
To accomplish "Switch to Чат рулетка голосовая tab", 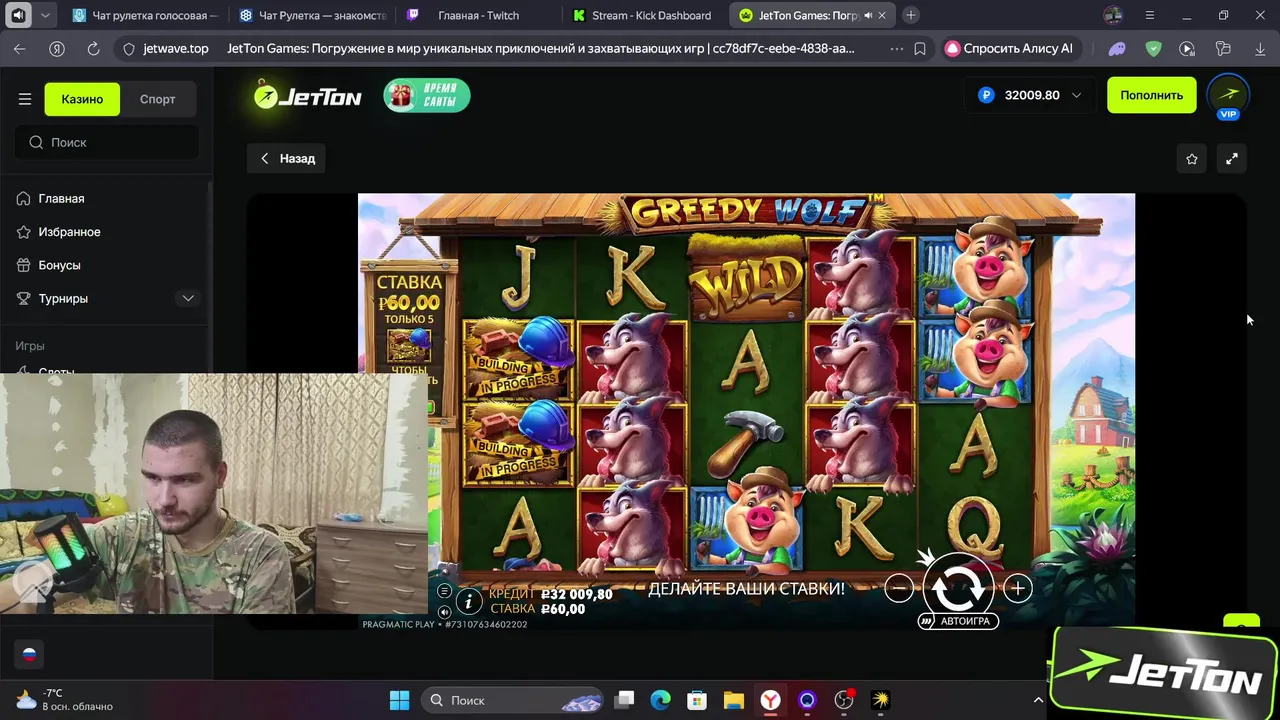I will pyautogui.click(x=146, y=15).
